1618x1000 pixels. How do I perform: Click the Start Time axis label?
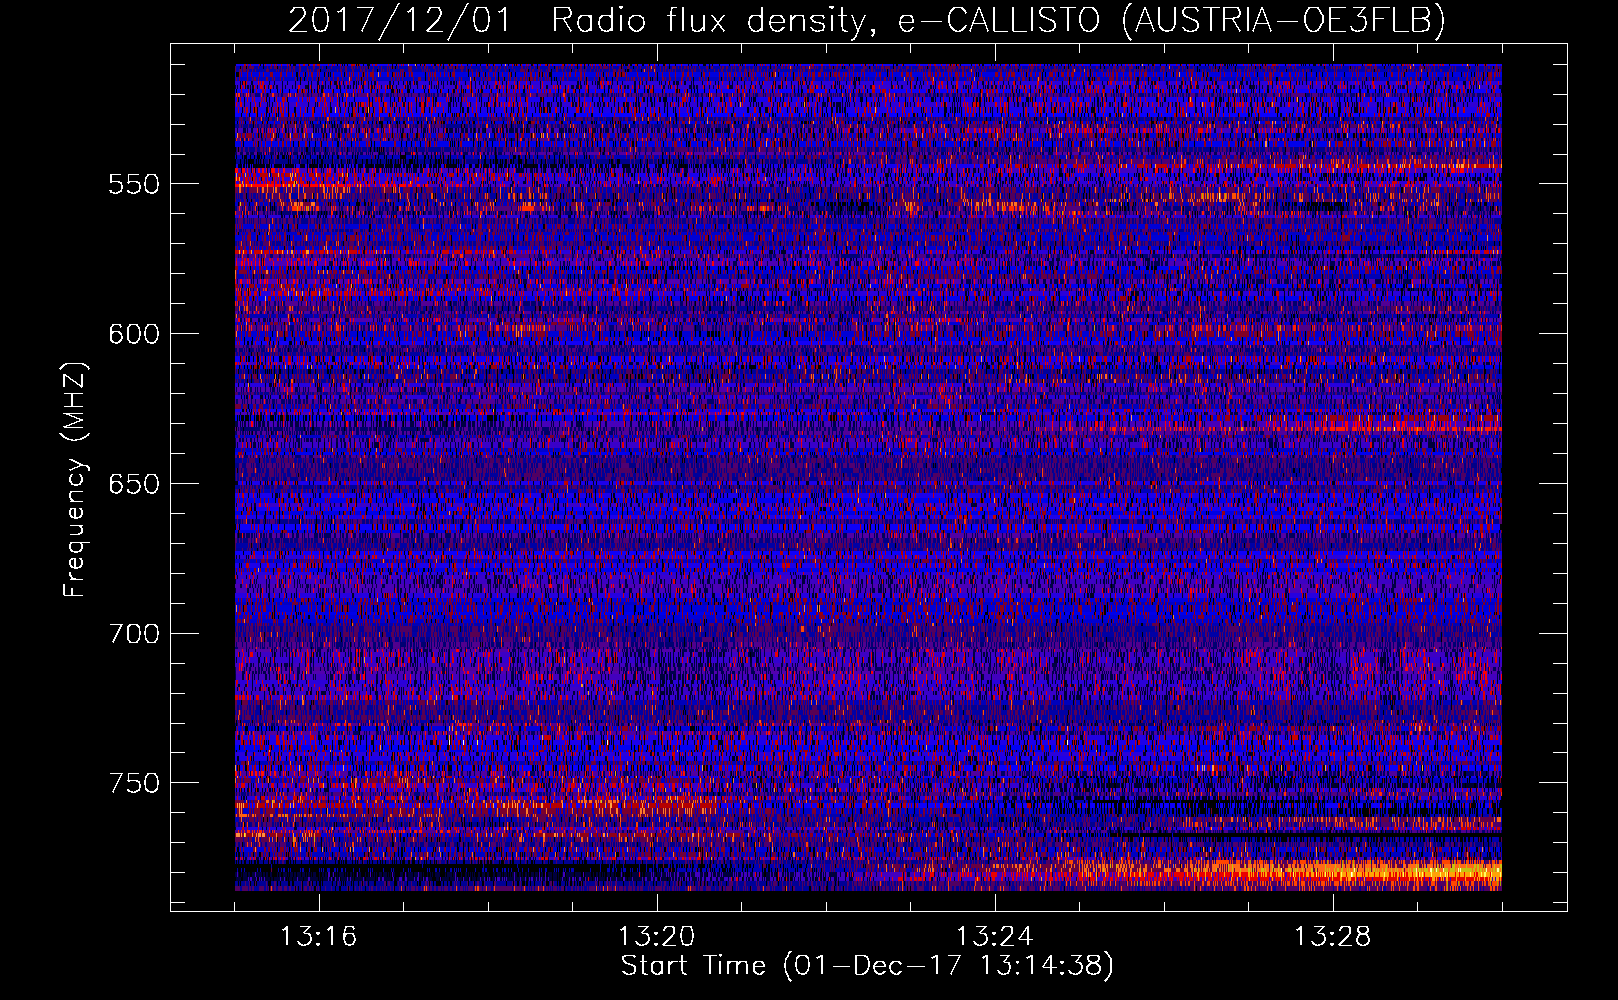point(867,966)
